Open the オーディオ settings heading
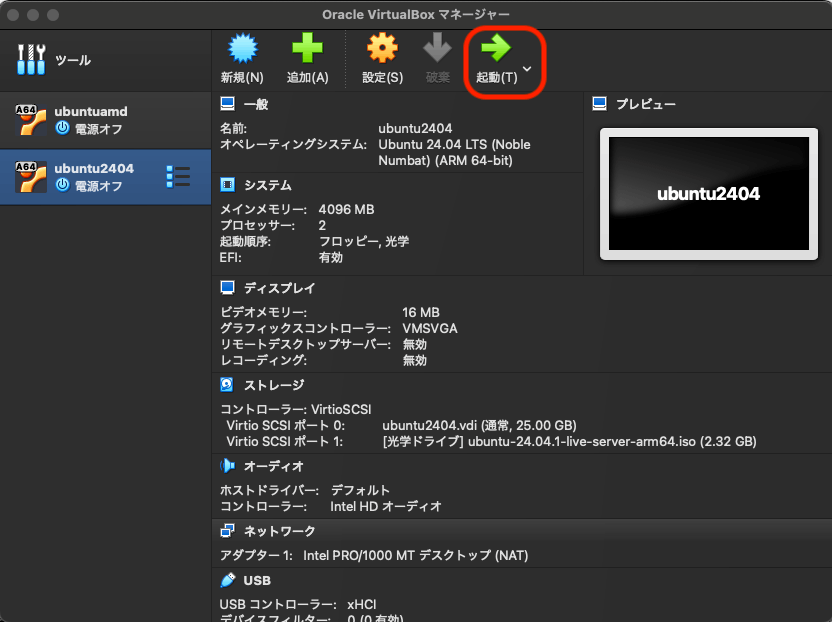Screen dimensions: 832x622 274,466
